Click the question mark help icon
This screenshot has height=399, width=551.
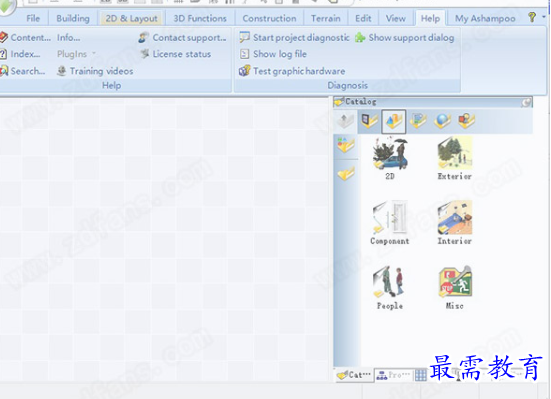point(532,17)
